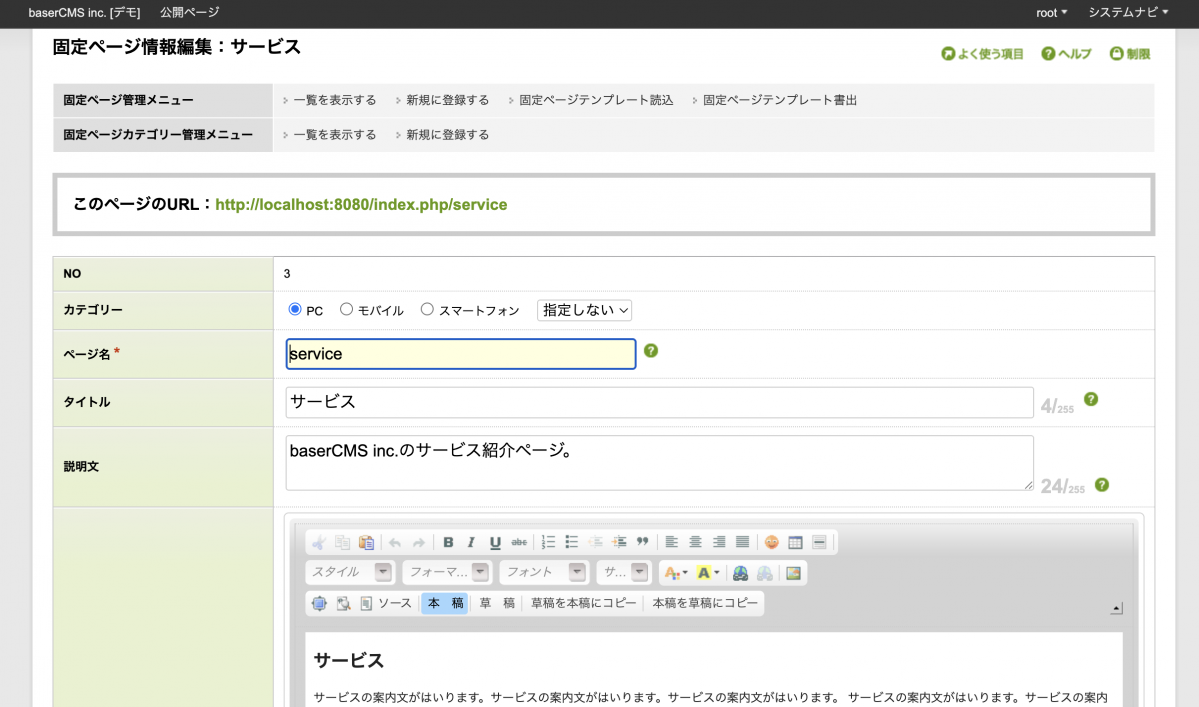Image resolution: width=1199 pixels, height=707 pixels.
Task: Apply italic formatting in the editor
Action: coord(471,542)
